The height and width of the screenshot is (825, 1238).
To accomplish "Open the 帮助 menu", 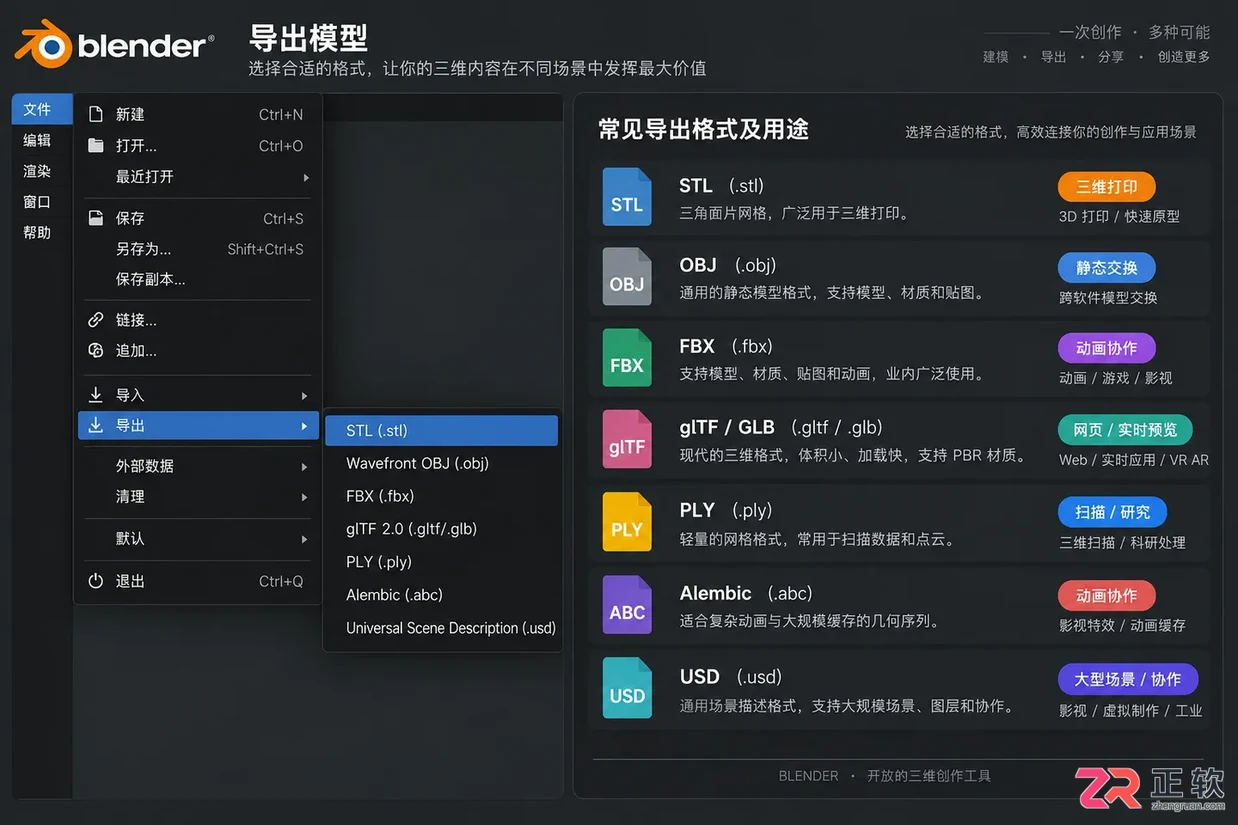I will click(37, 232).
